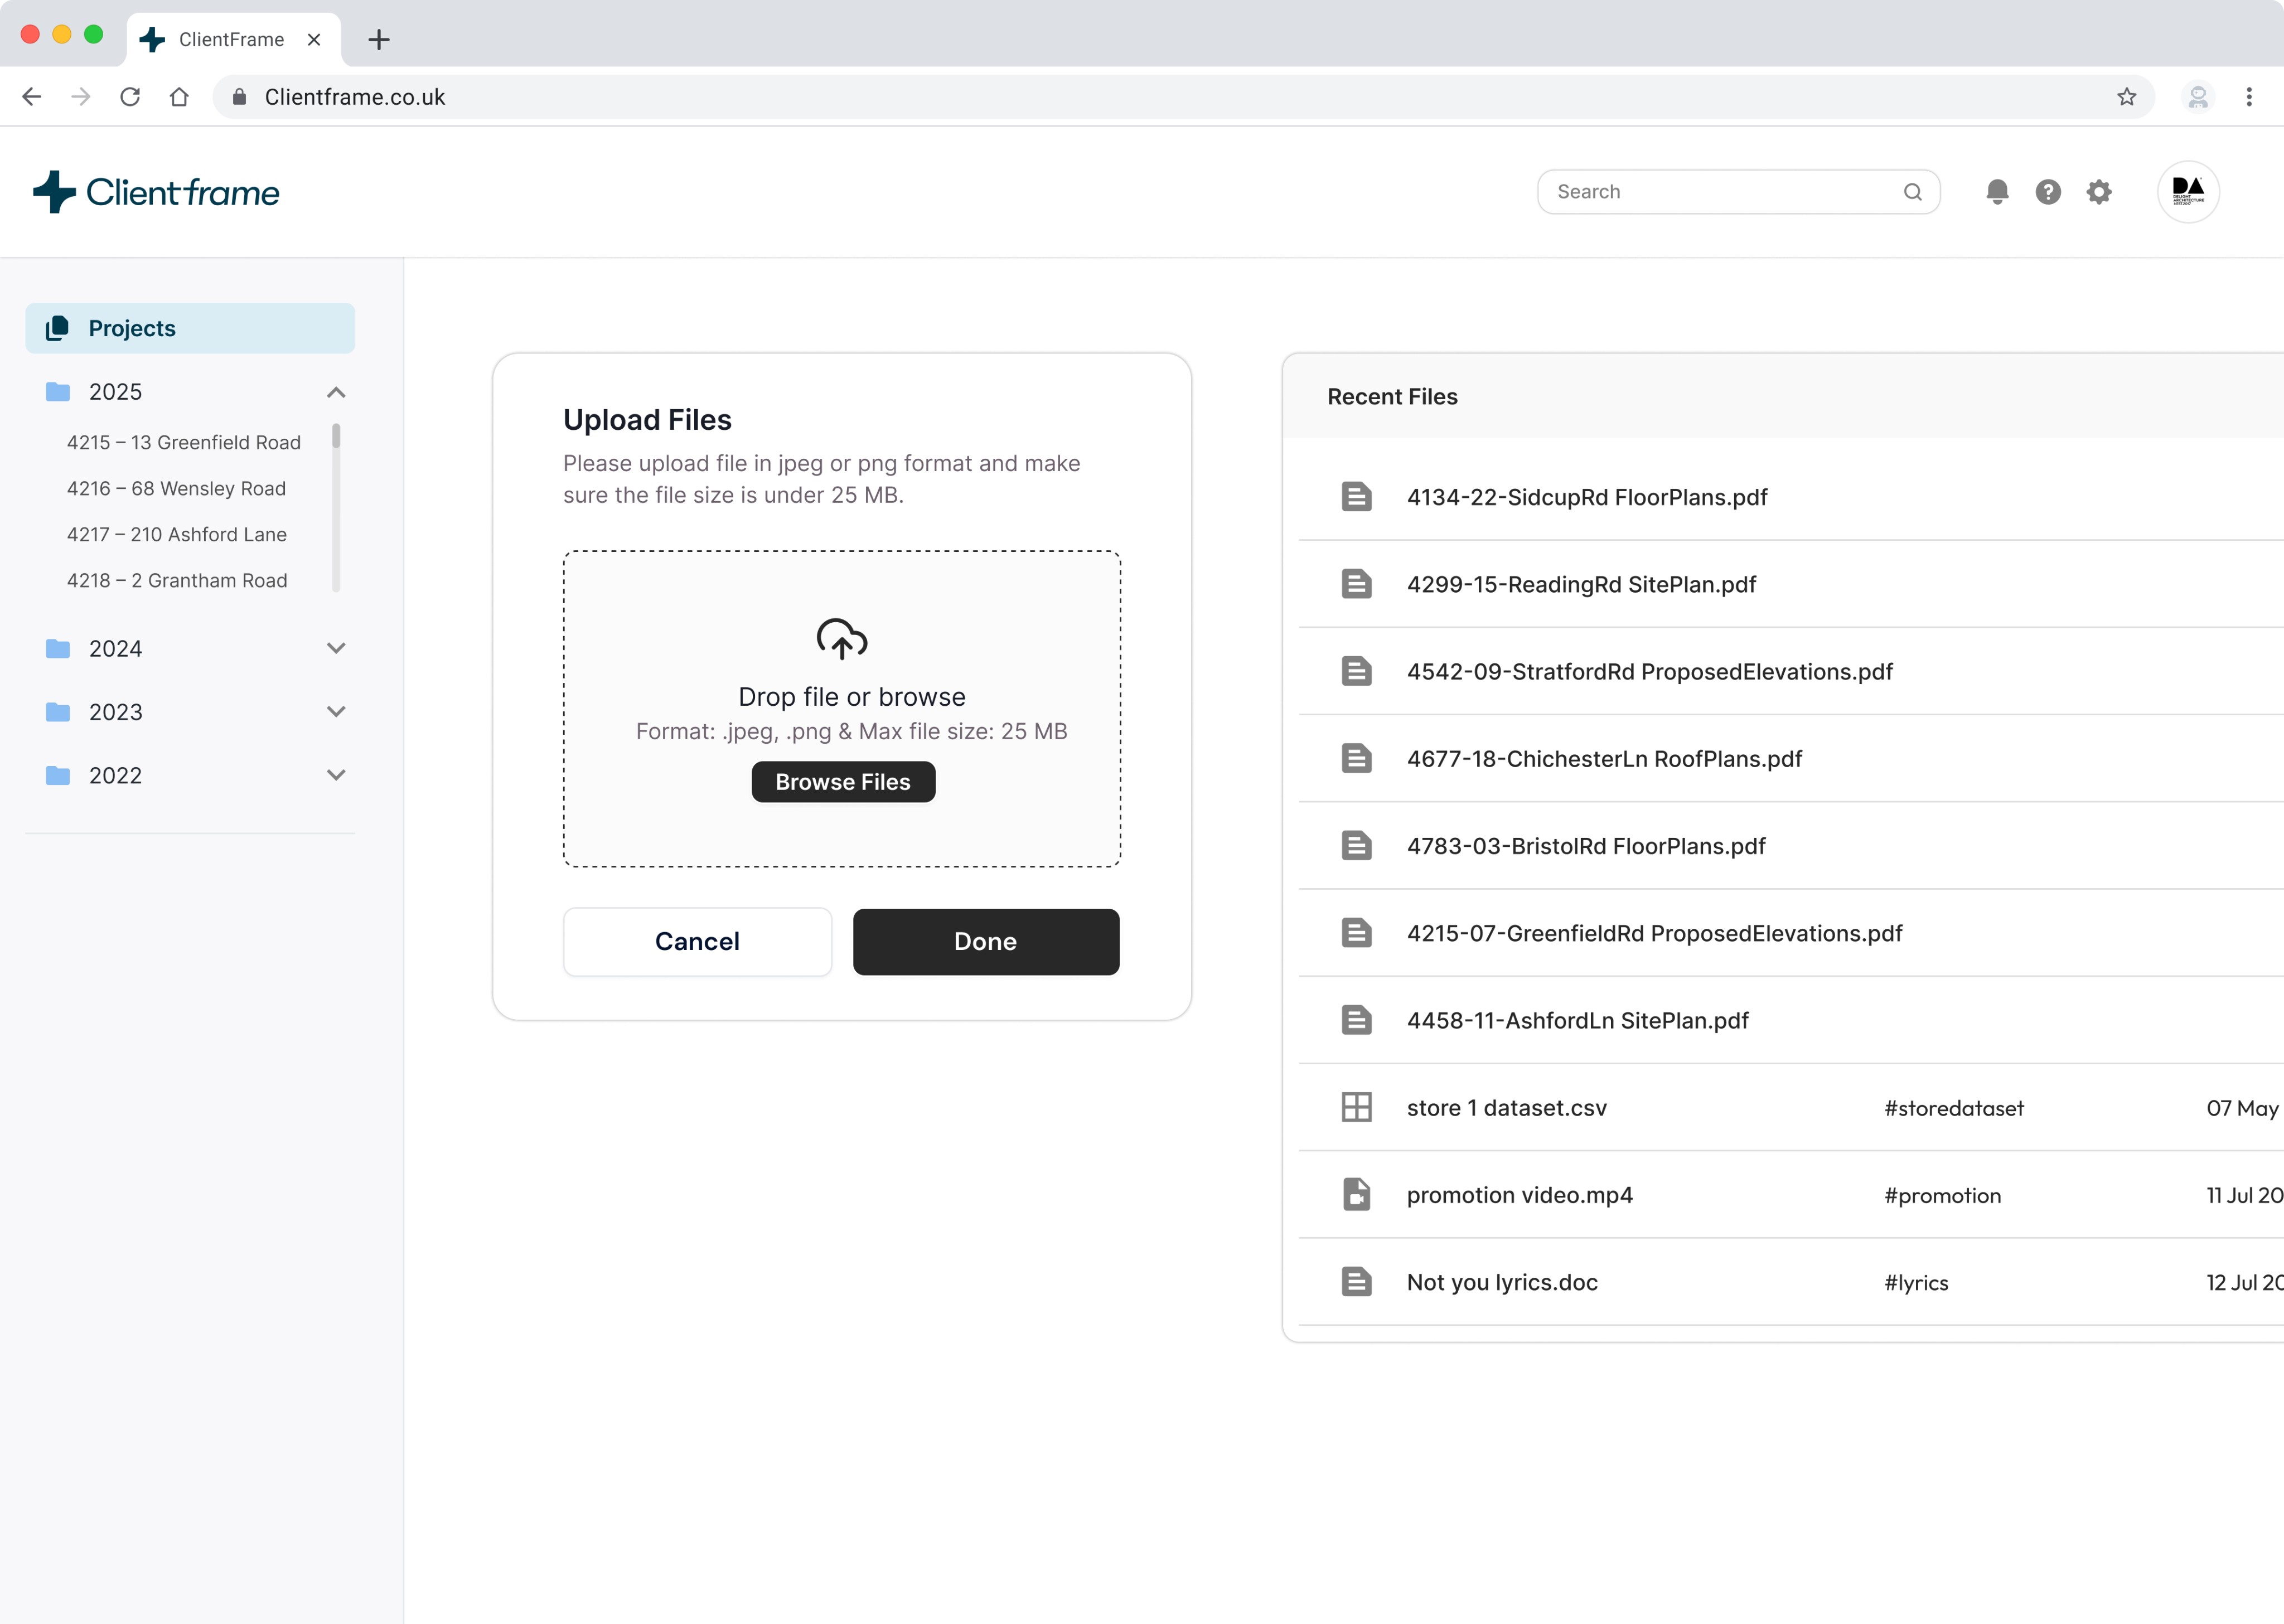Click the notifications bell icon
The height and width of the screenshot is (1624, 2284).
[1997, 191]
